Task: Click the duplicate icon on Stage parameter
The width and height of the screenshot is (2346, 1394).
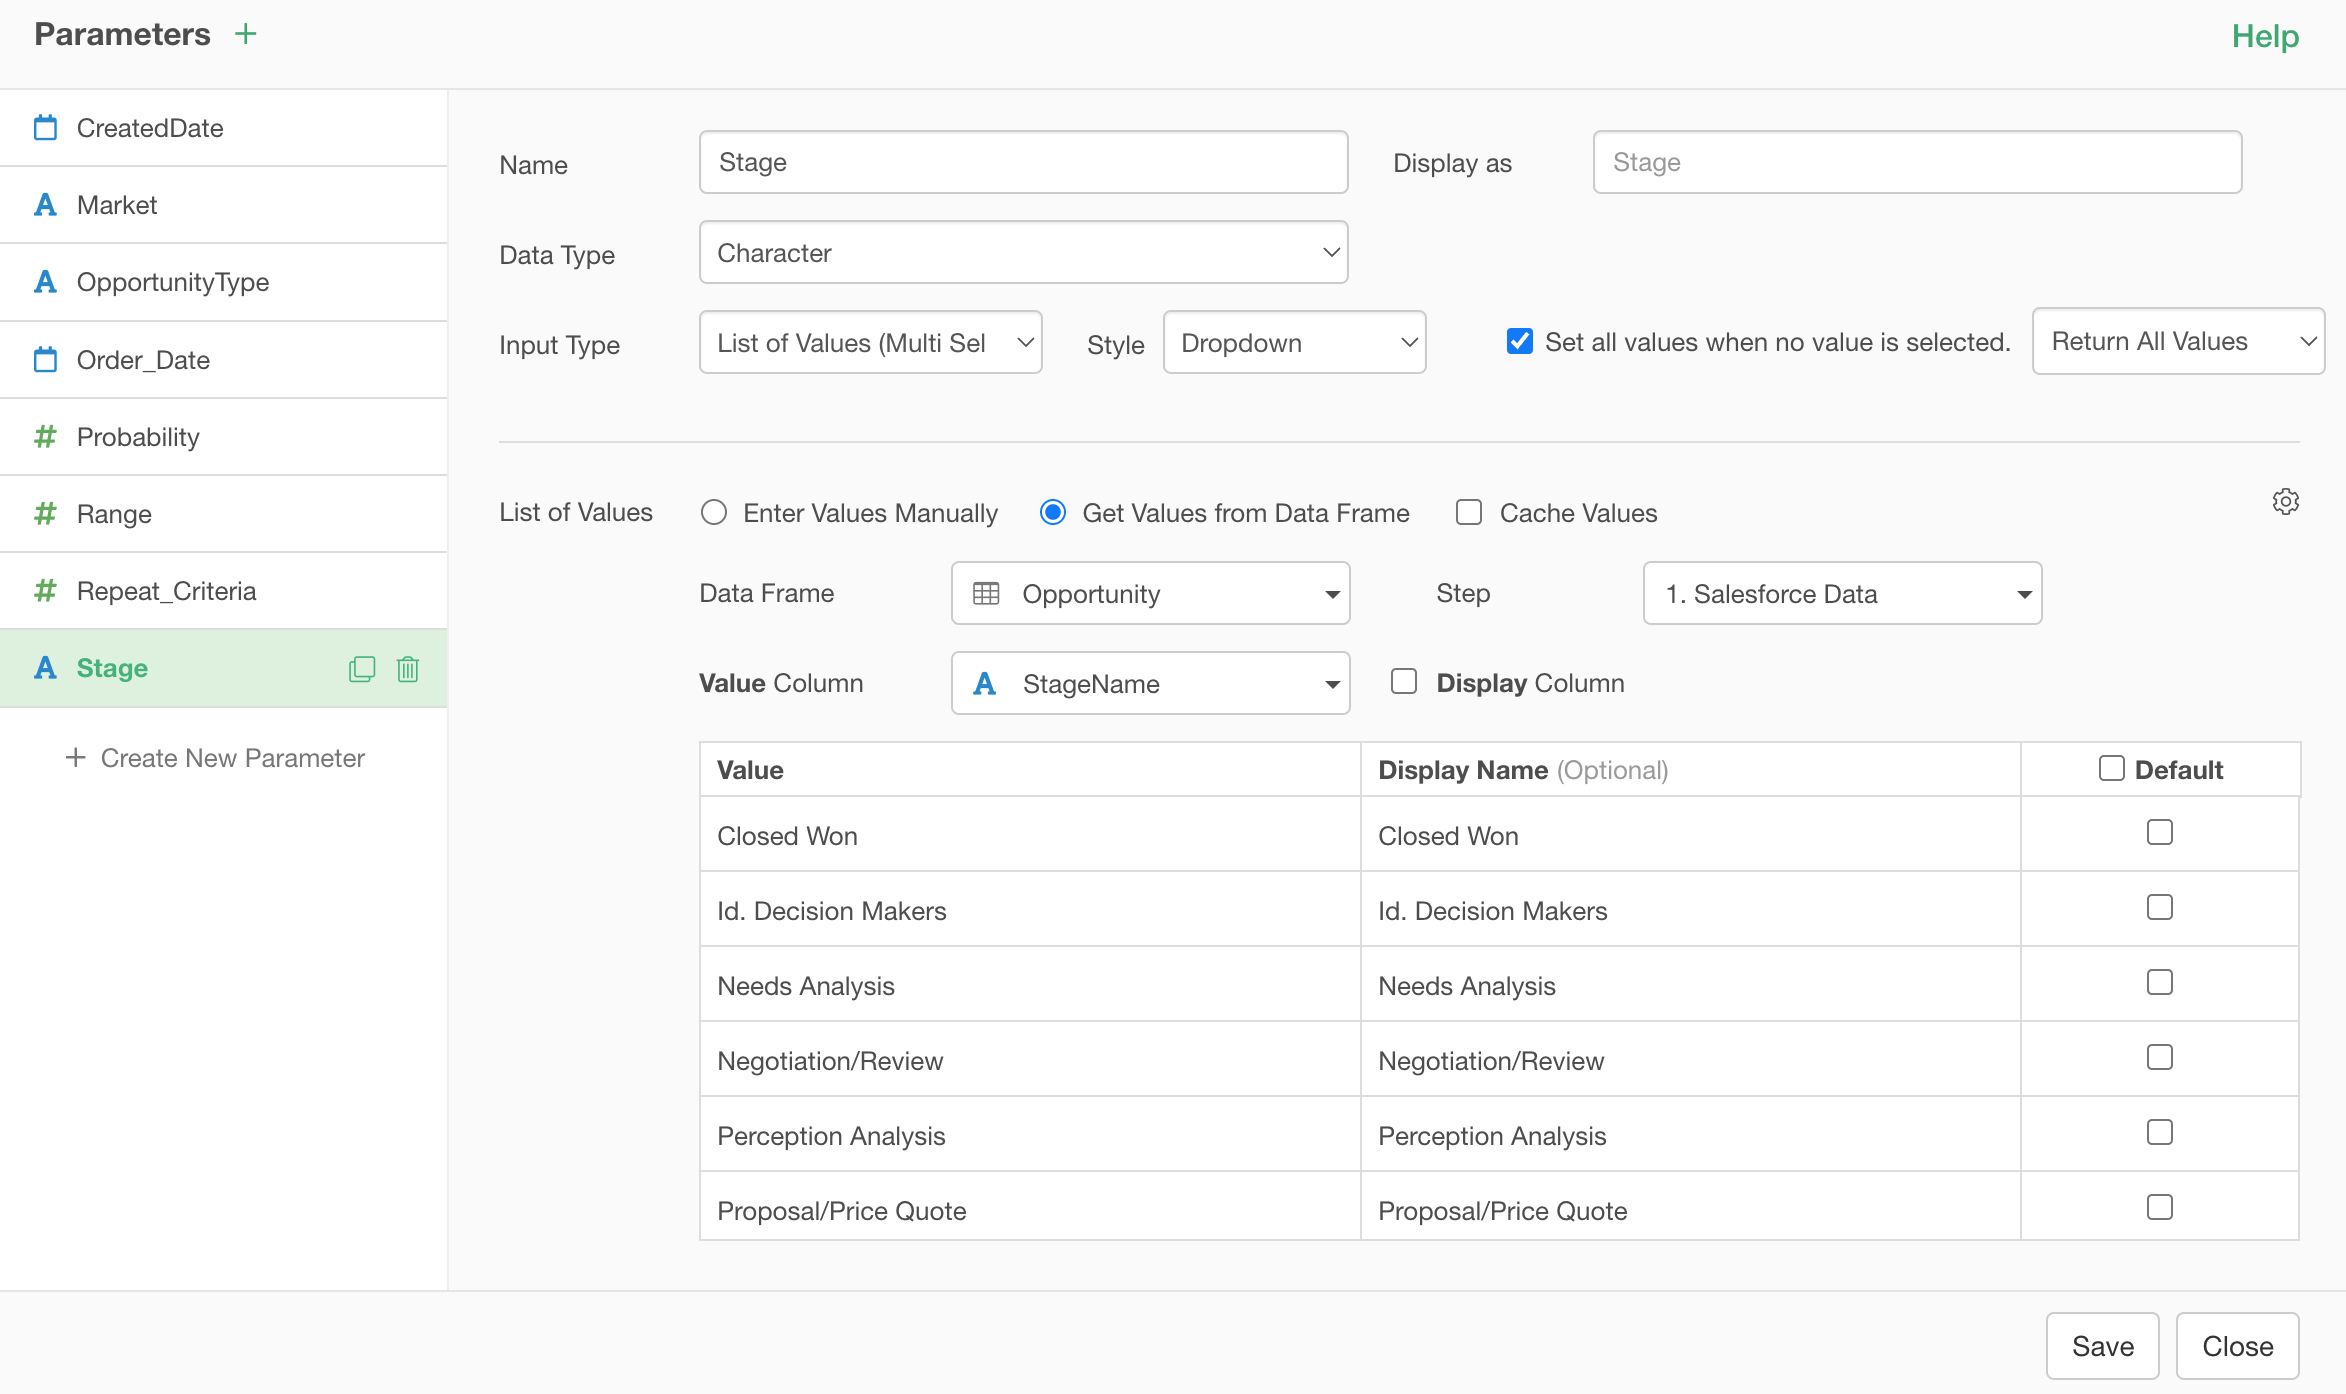Action: click(x=362, y=669)
